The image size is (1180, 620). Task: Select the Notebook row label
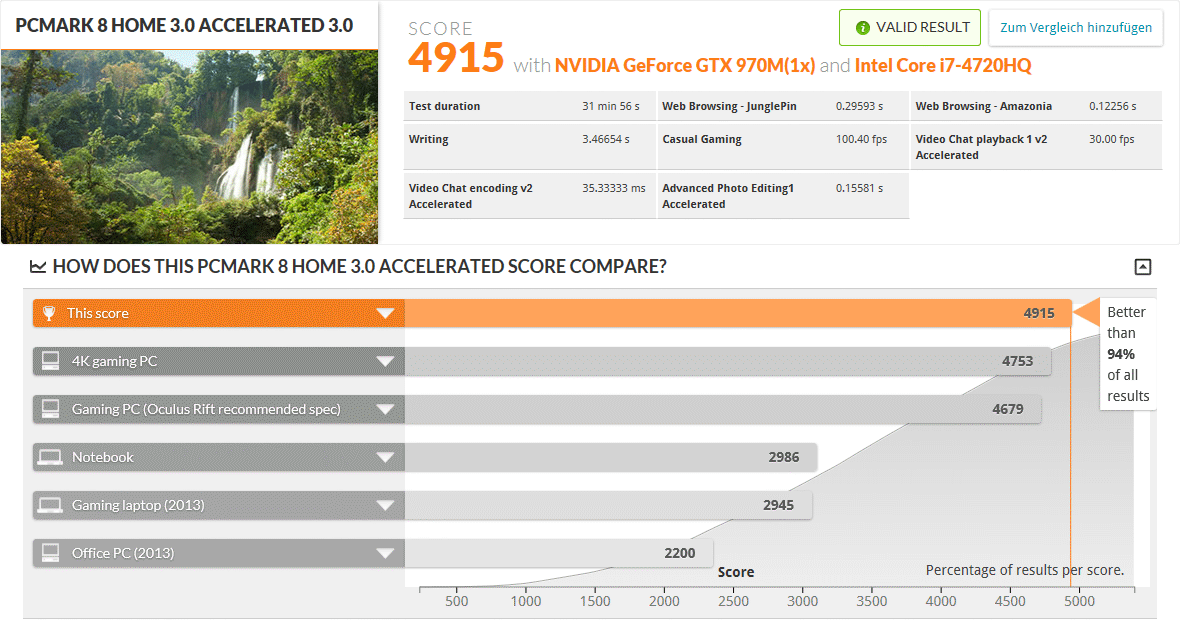pyautogui.click(x=102, y=457)
